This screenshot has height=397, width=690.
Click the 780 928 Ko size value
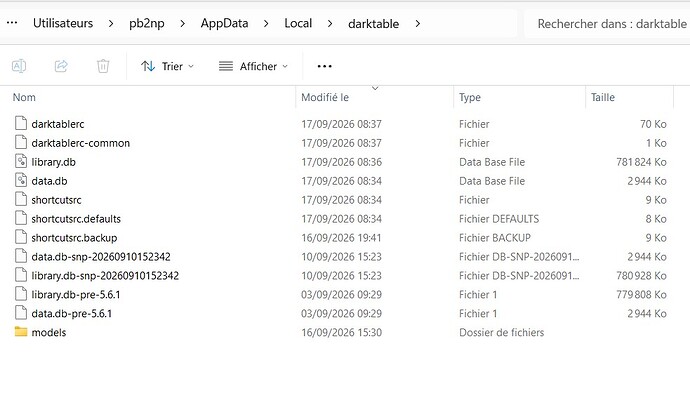click(641, 276)
